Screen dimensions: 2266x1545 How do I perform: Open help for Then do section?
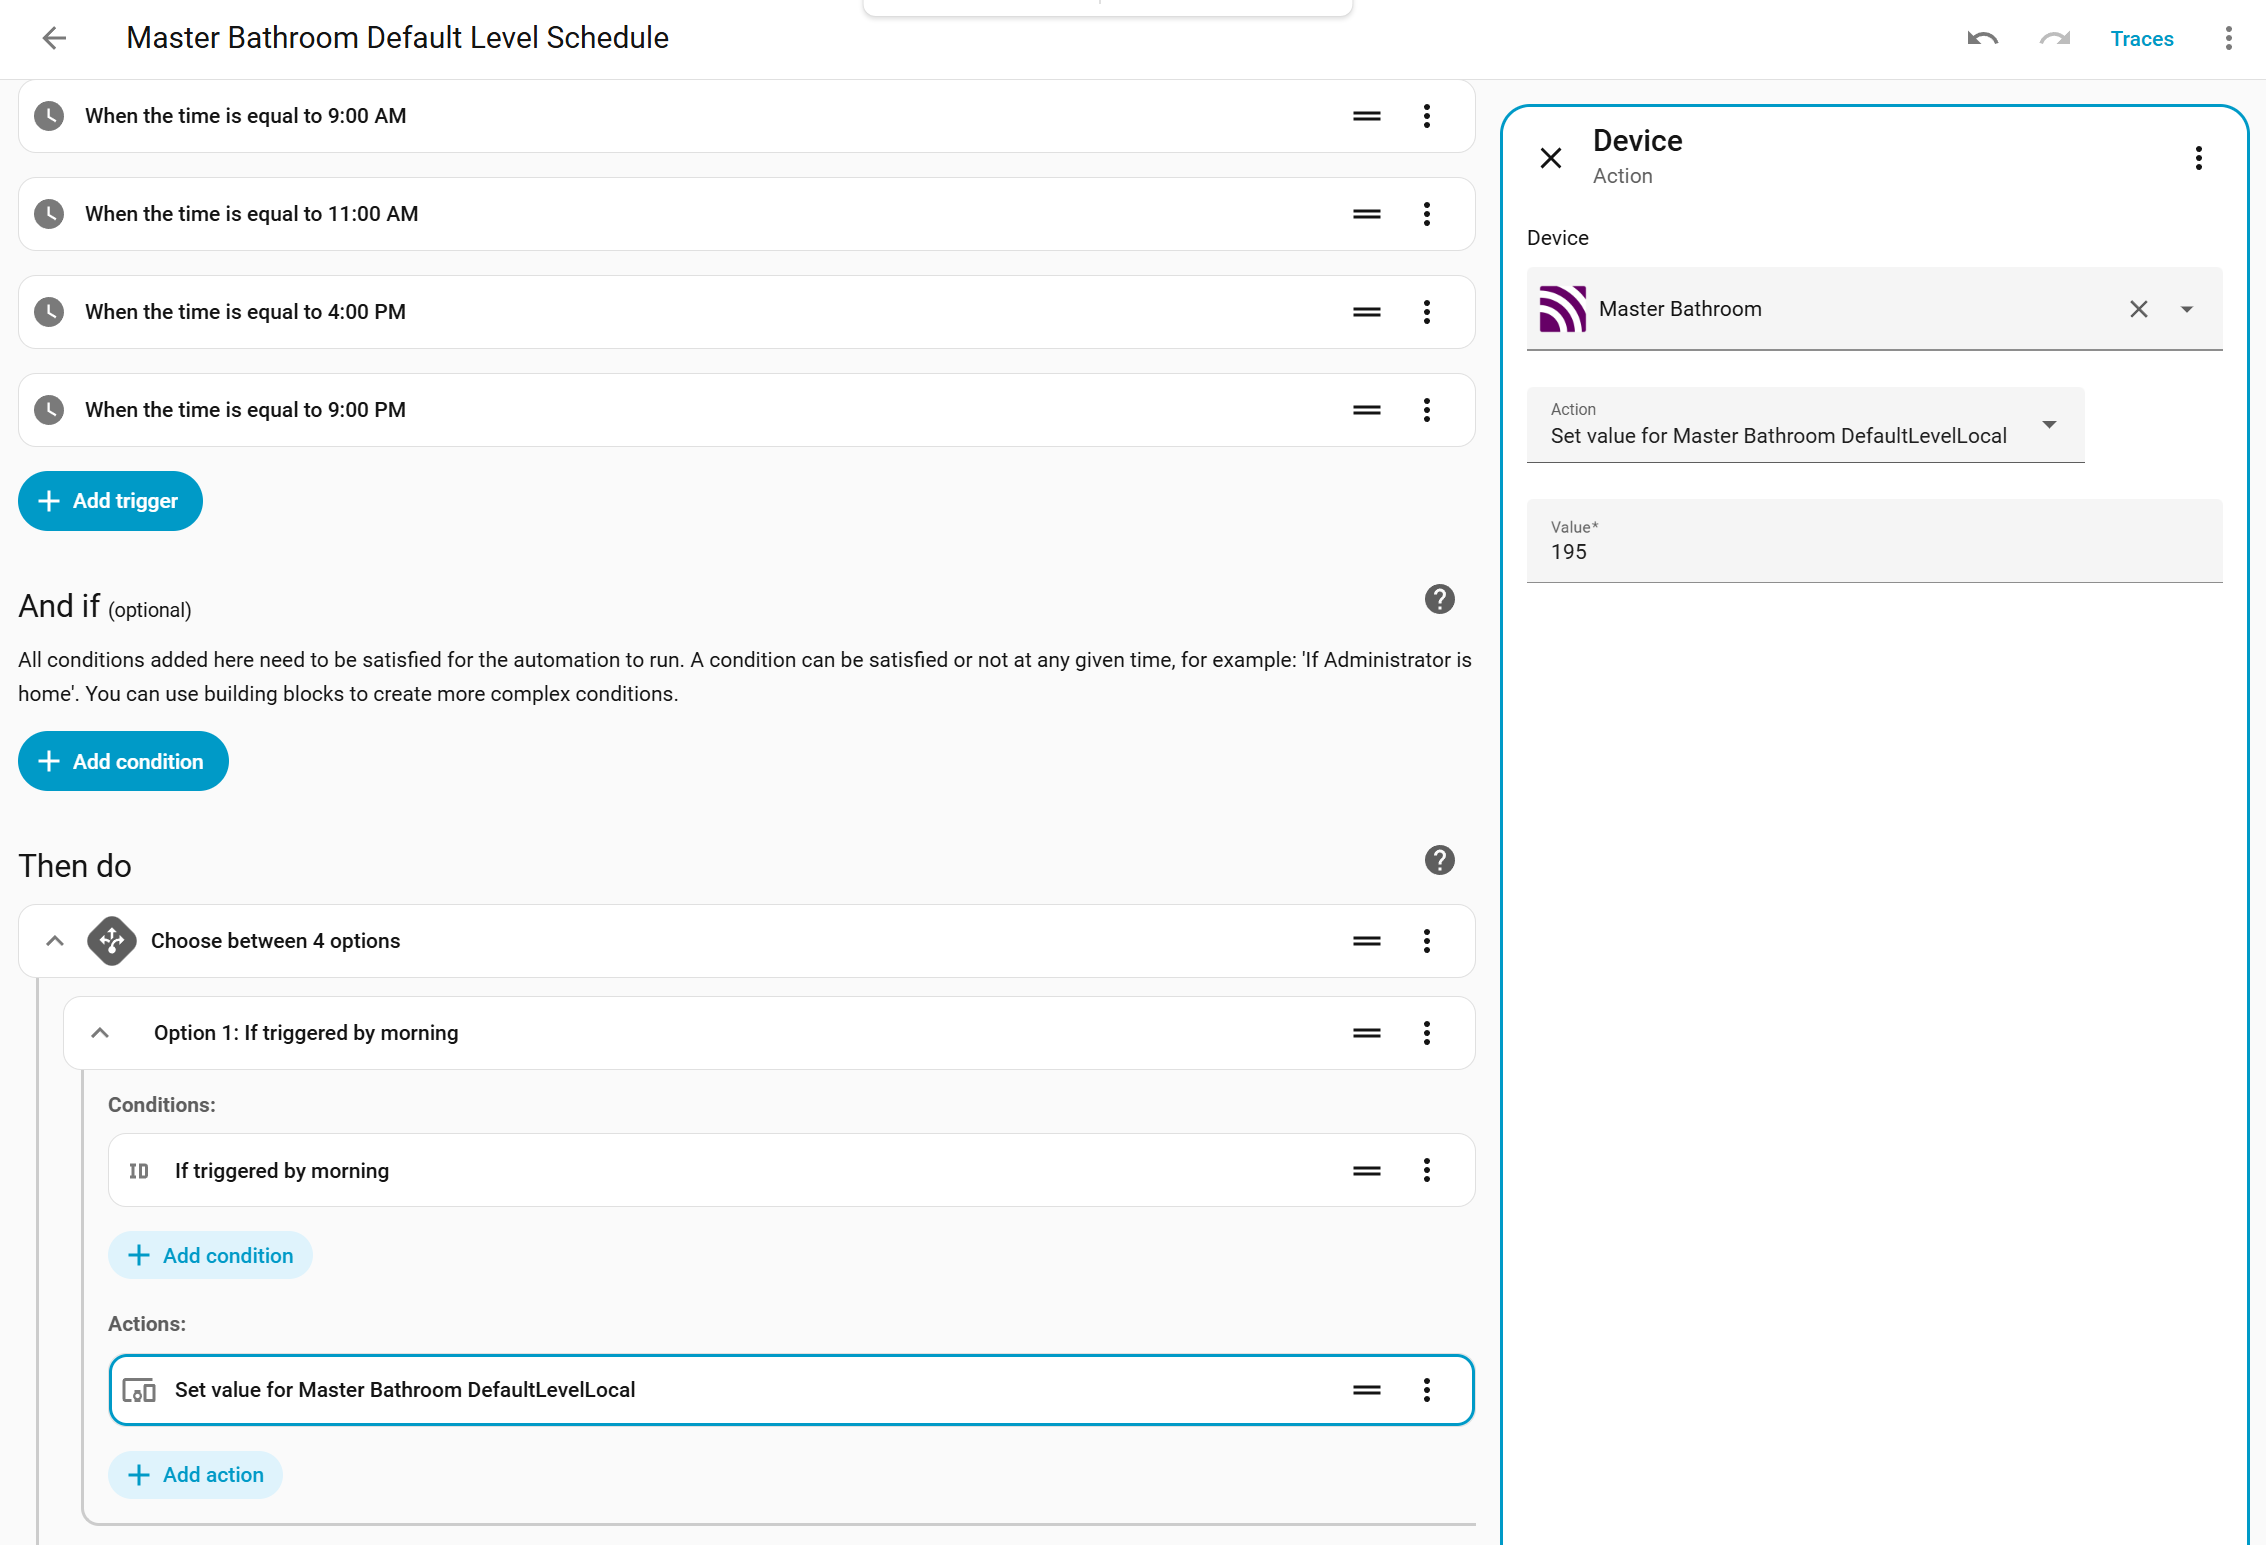[x=1439, y=860]
